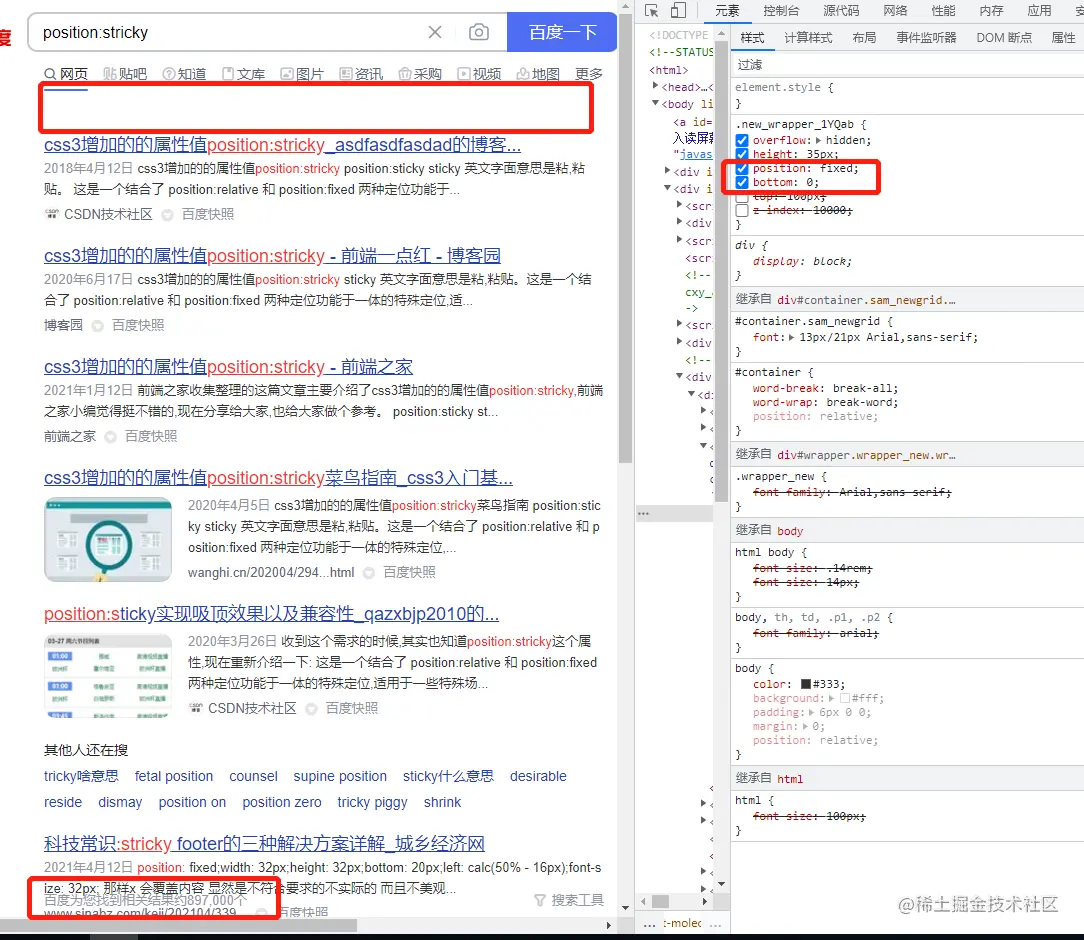Screen dimensions: 1084x940
Task: Open the 前端之家 search result title
Action: tap(228, 367)
